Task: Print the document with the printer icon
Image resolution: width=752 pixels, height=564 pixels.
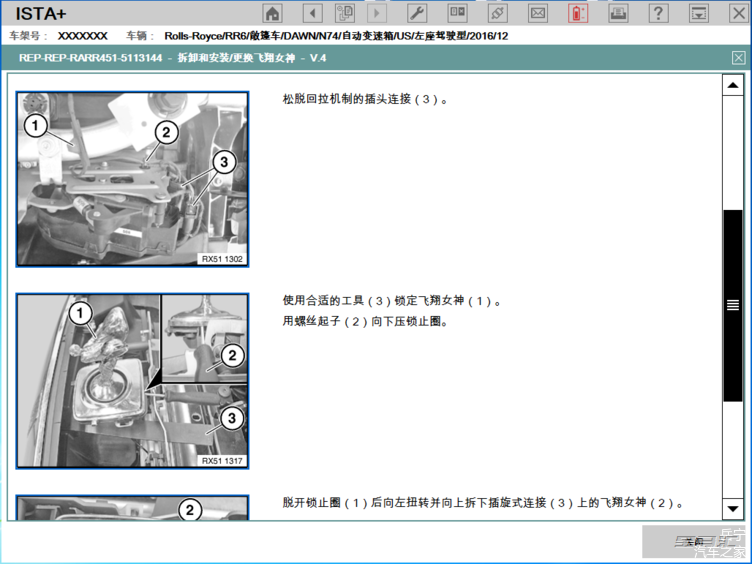Action: pos(618,13)
